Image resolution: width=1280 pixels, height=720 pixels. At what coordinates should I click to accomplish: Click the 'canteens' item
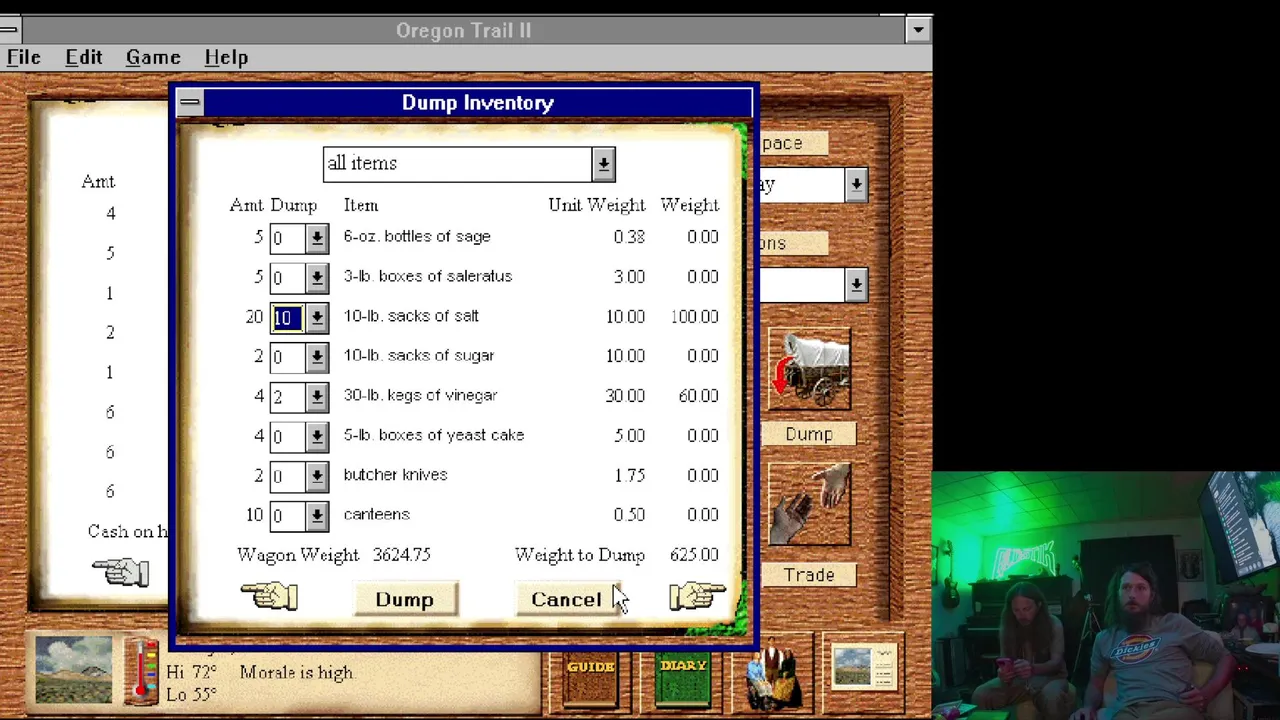[x=376, y=514]
